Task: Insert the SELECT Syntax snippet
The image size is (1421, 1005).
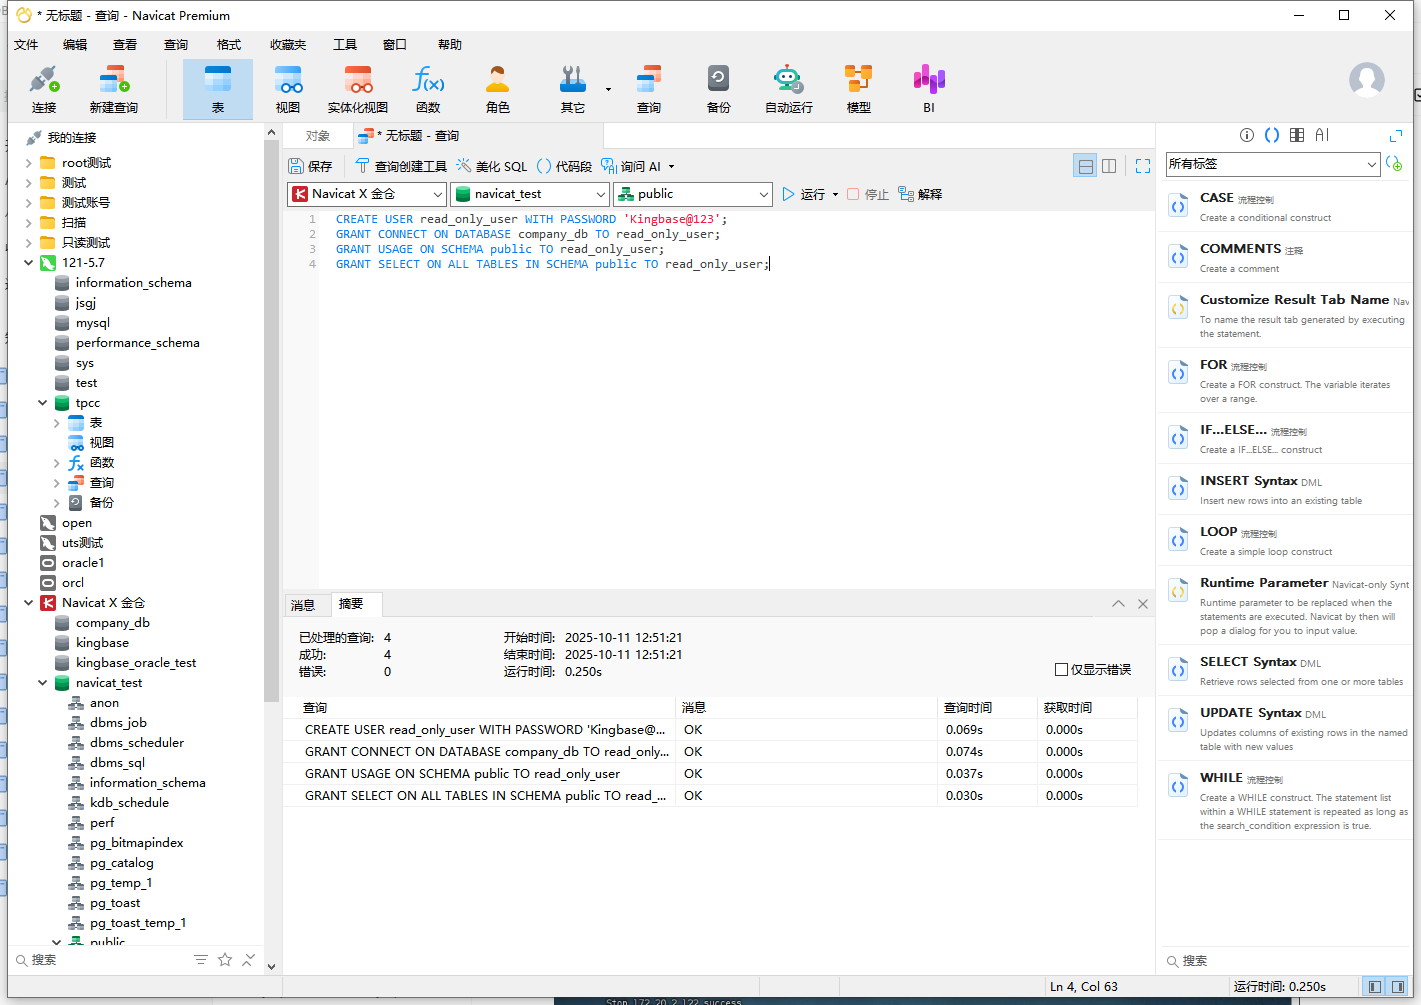Action: click(1284, 670)
